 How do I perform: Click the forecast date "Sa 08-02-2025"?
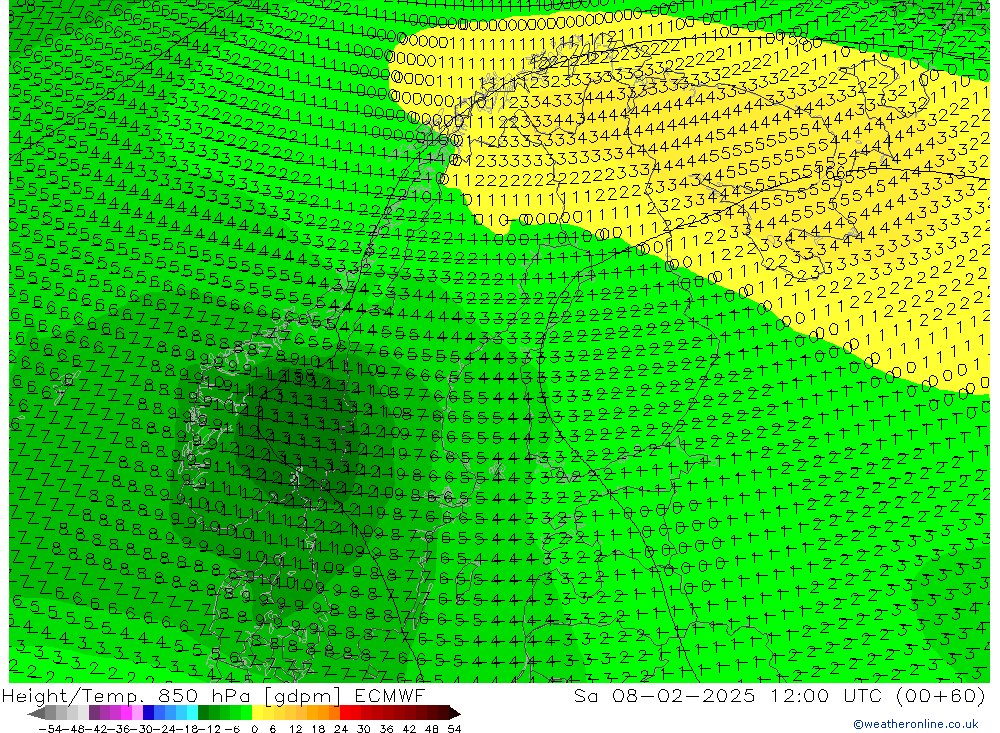click(648, 696)
